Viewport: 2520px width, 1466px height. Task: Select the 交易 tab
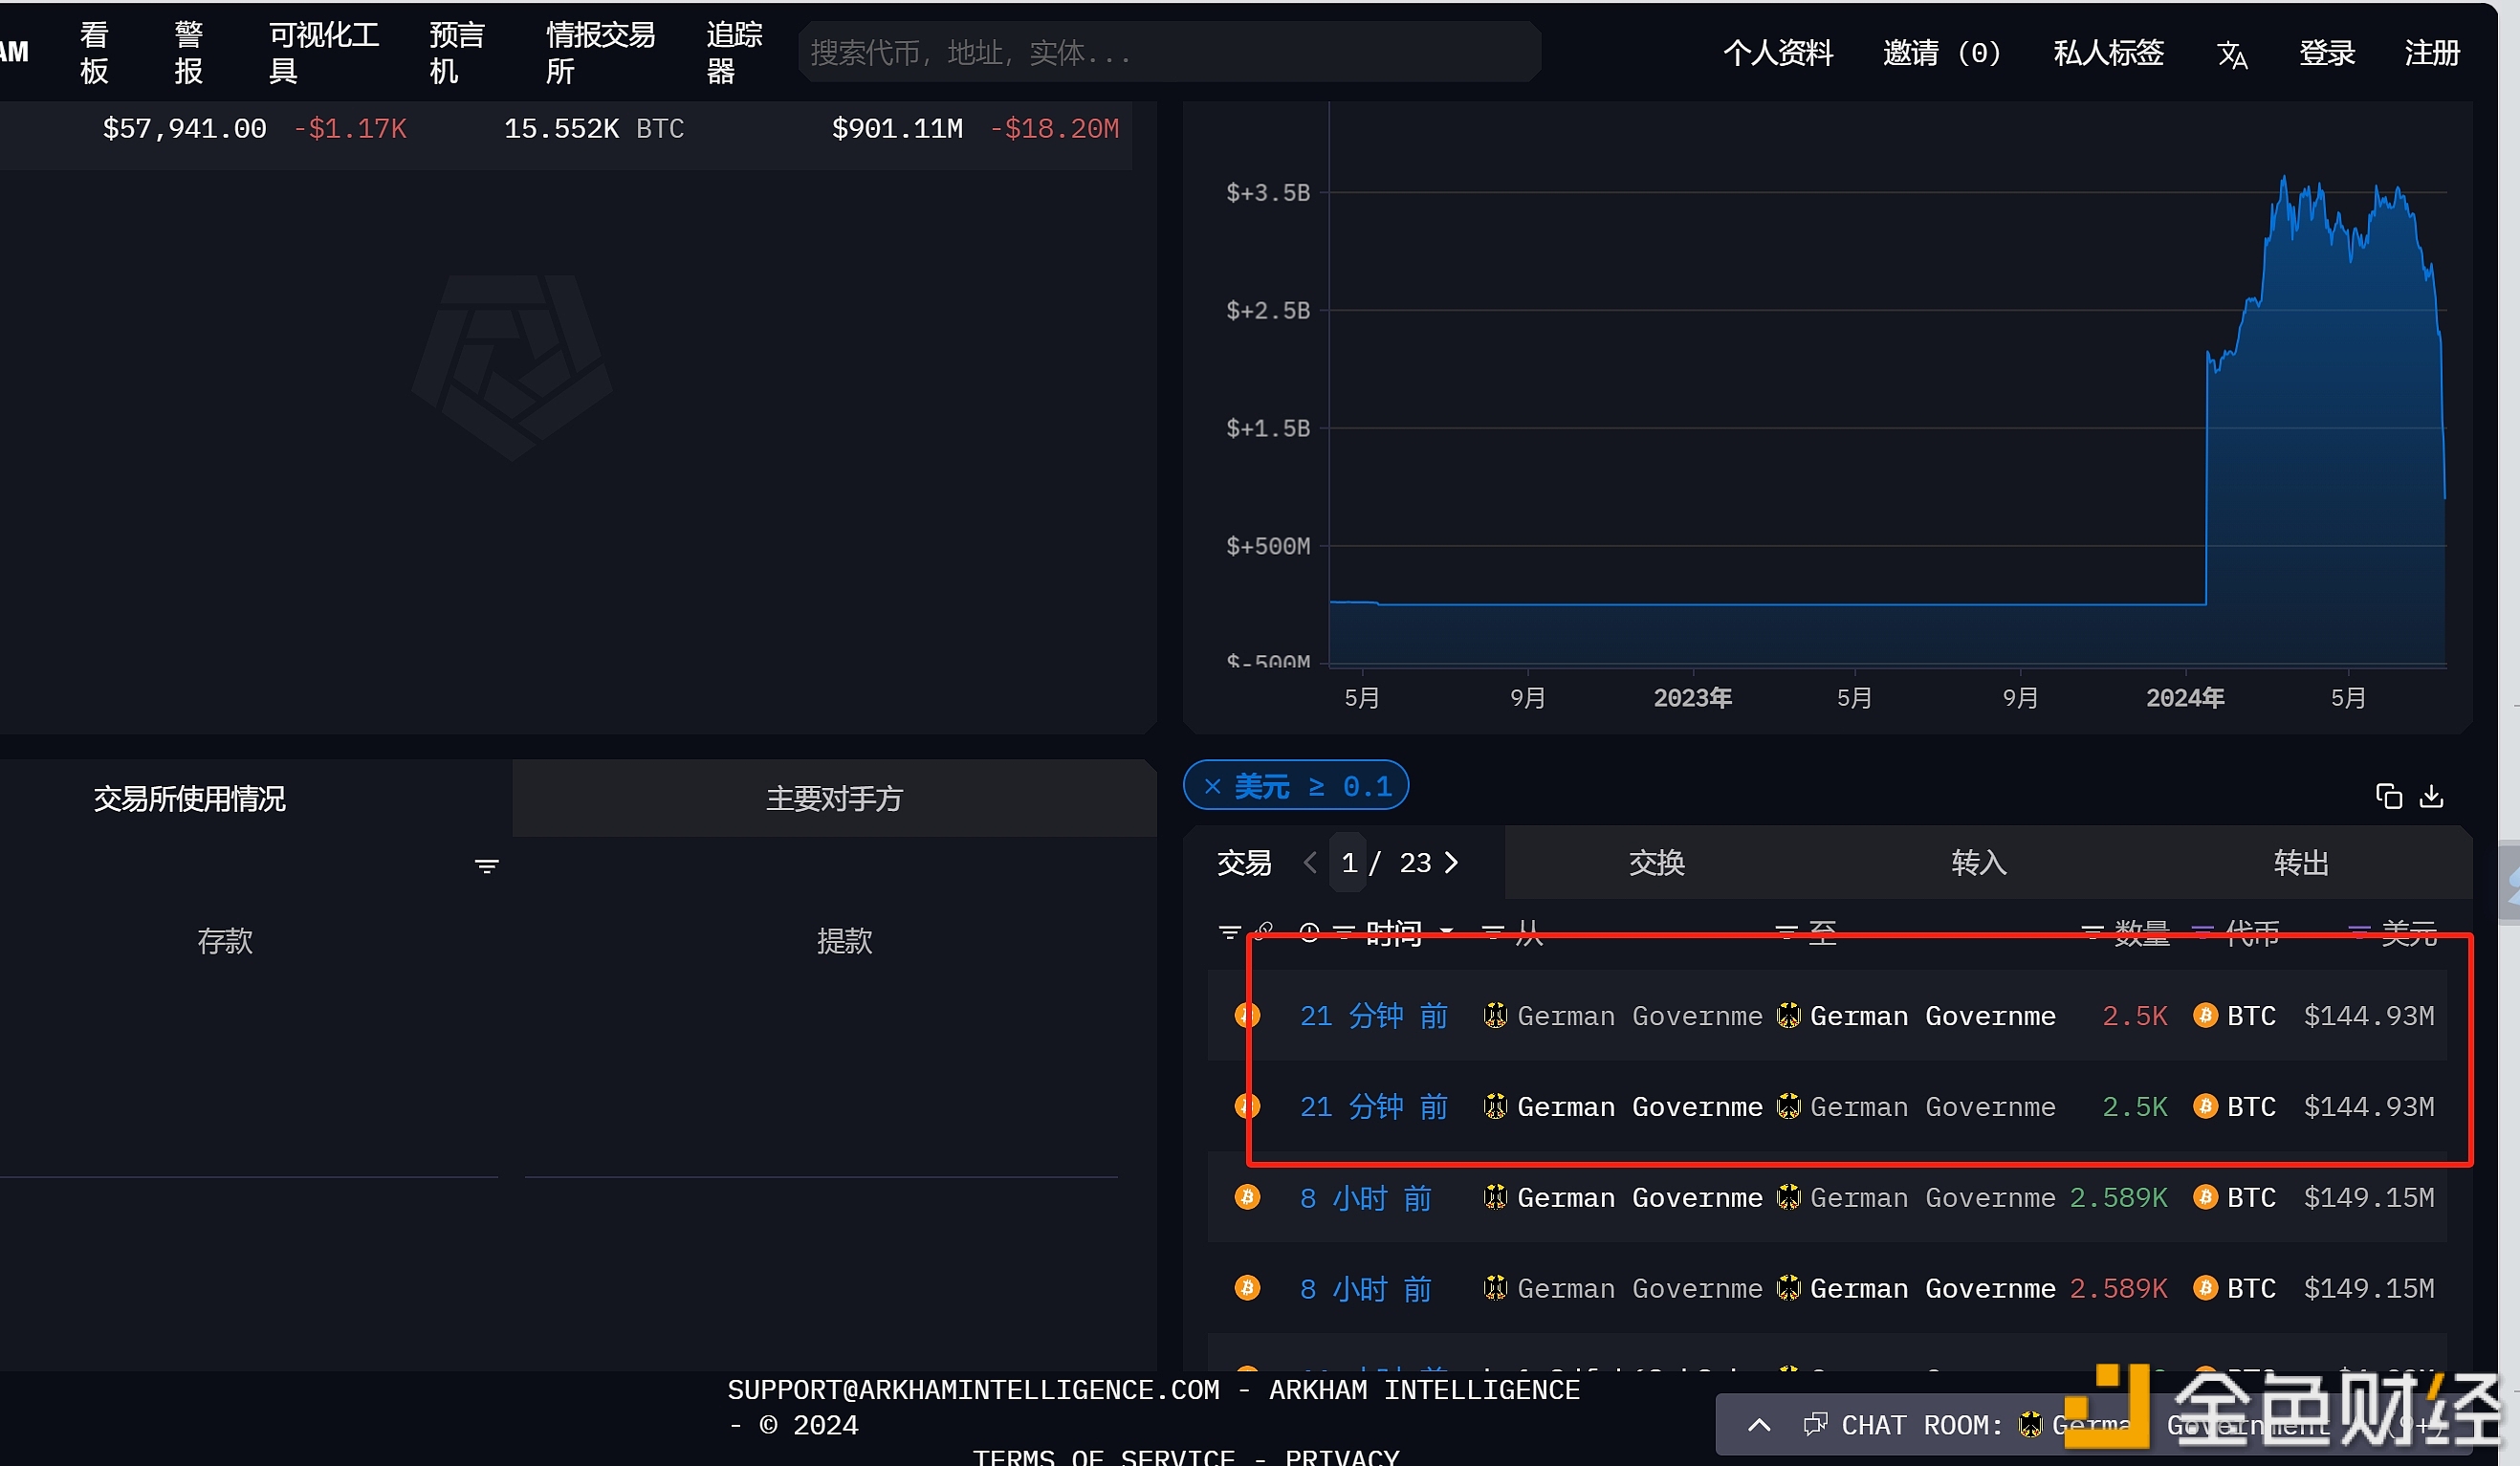click(1244, 863)
